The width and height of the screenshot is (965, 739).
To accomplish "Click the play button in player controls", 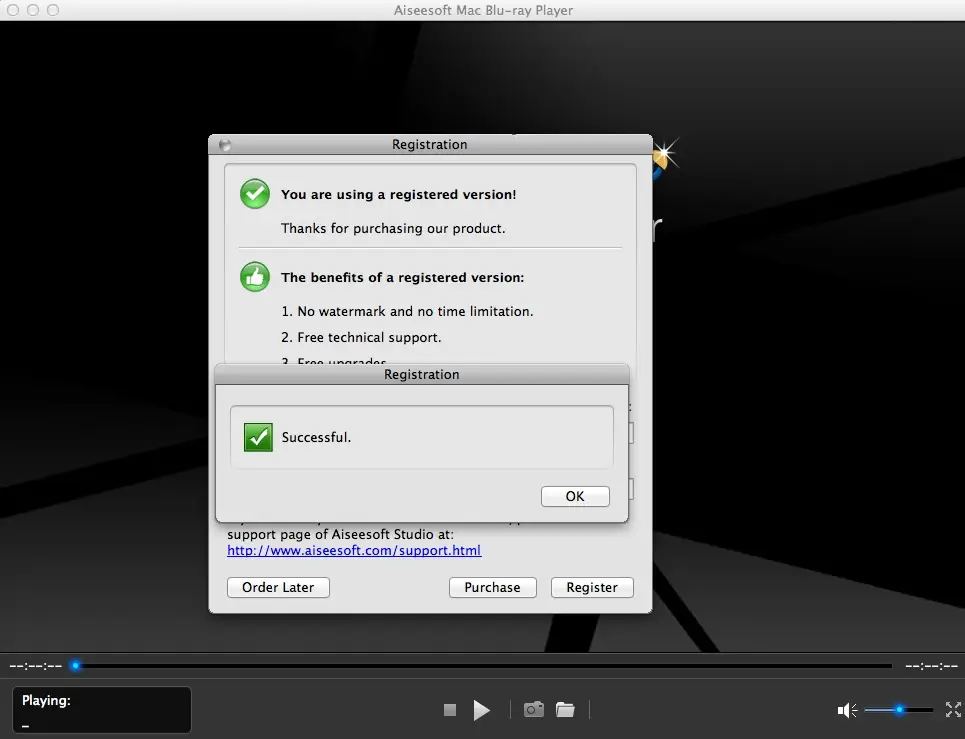I will [x=482, y=710].
